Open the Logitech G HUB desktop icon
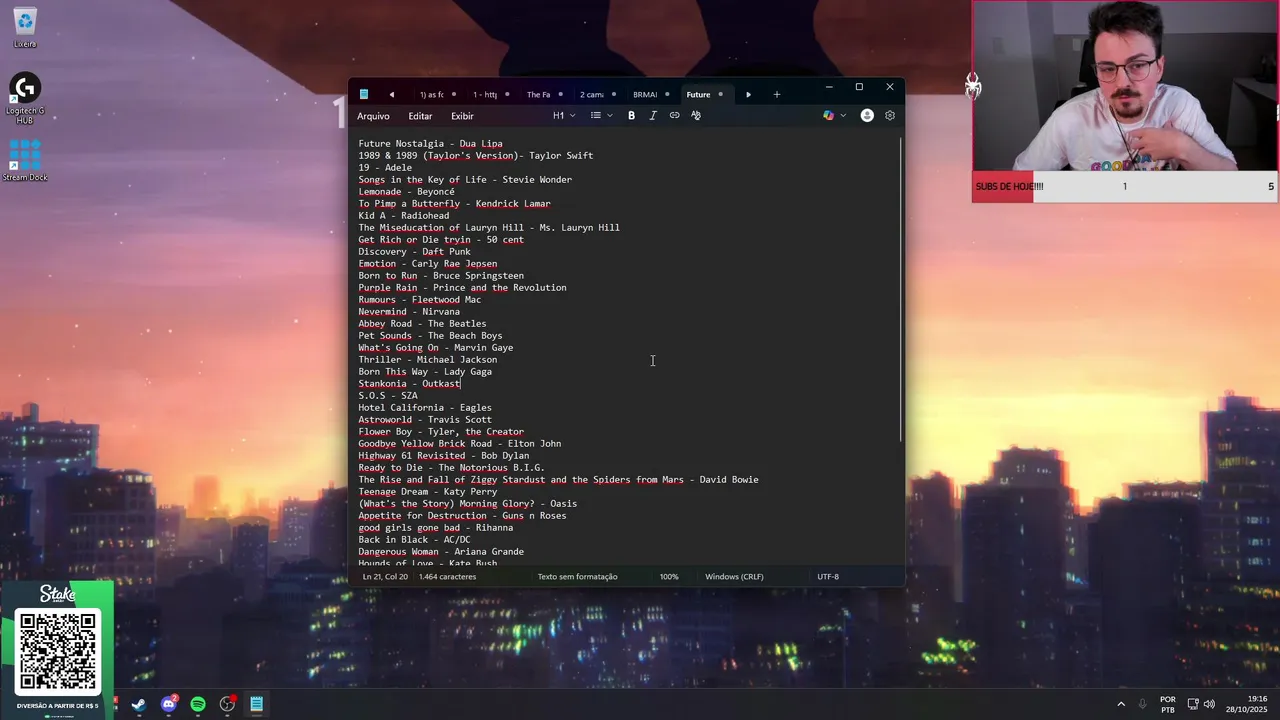Screen dimensions: 1280x720 pos(25,100)
